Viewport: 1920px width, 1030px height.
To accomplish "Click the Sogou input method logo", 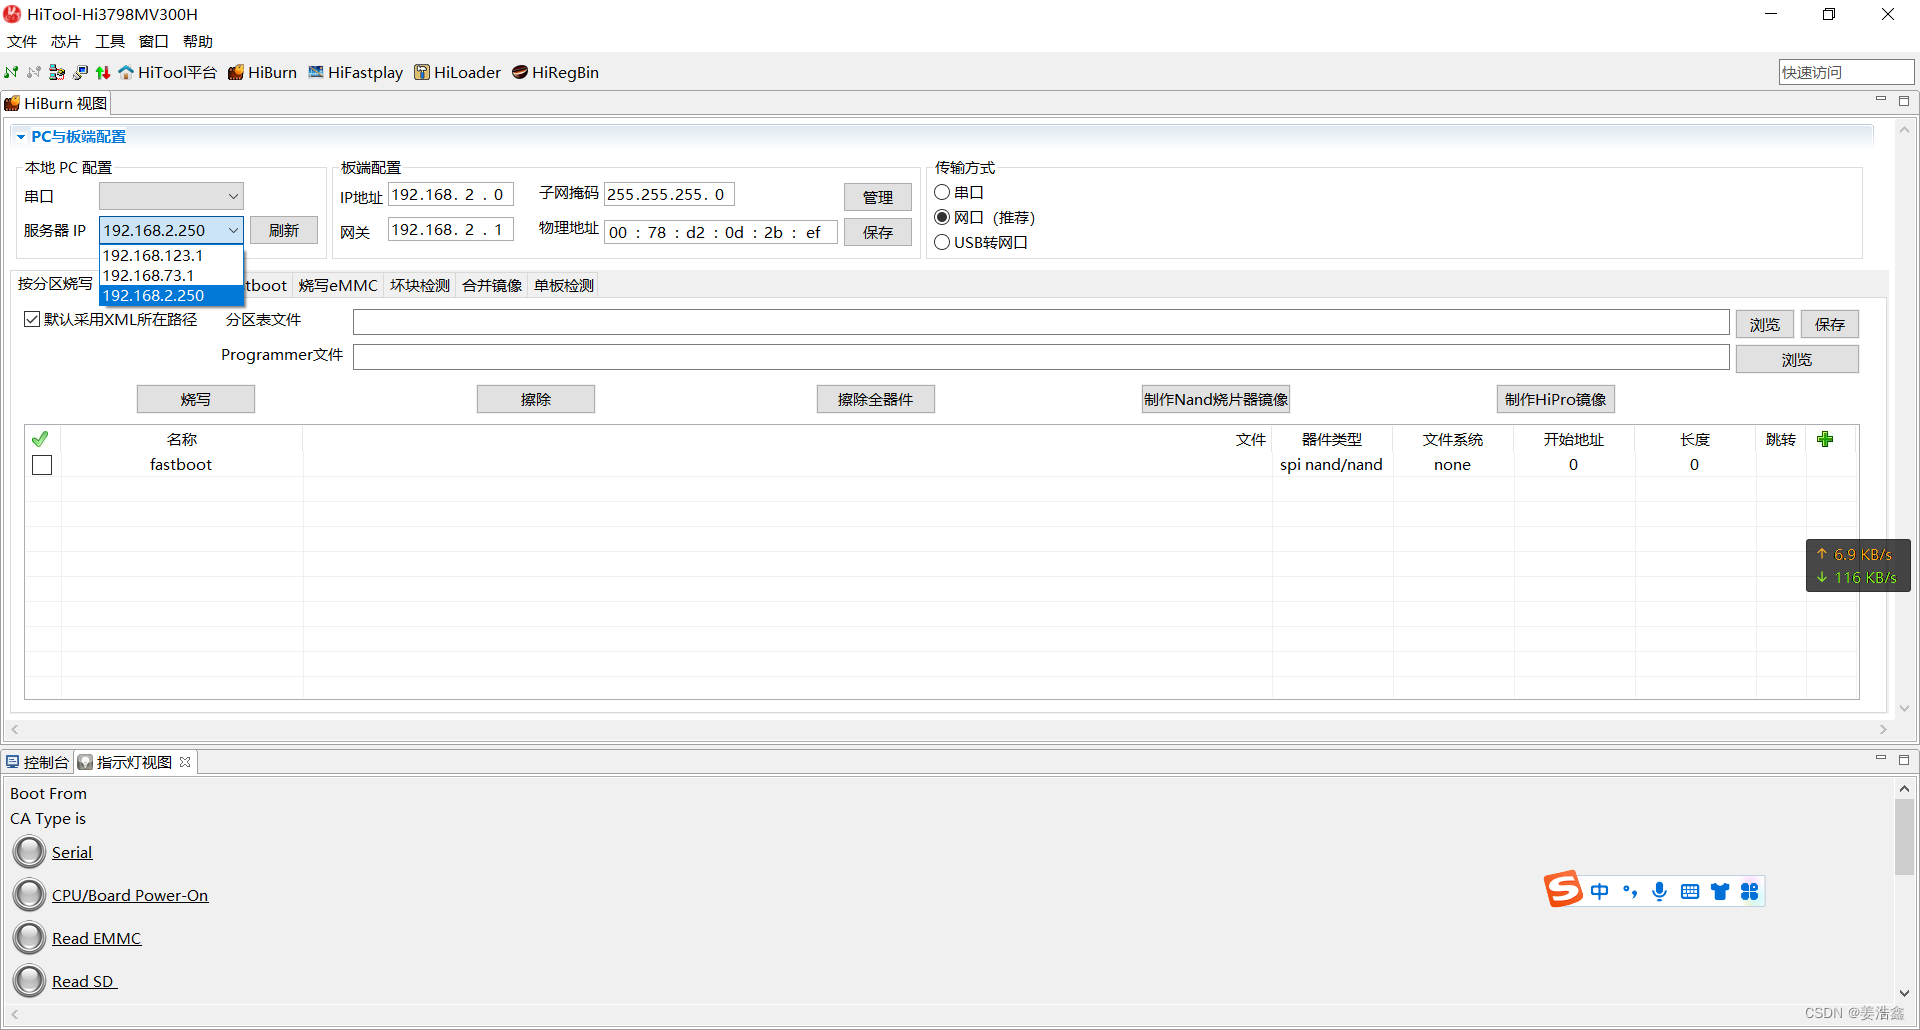I will 1563,889.
